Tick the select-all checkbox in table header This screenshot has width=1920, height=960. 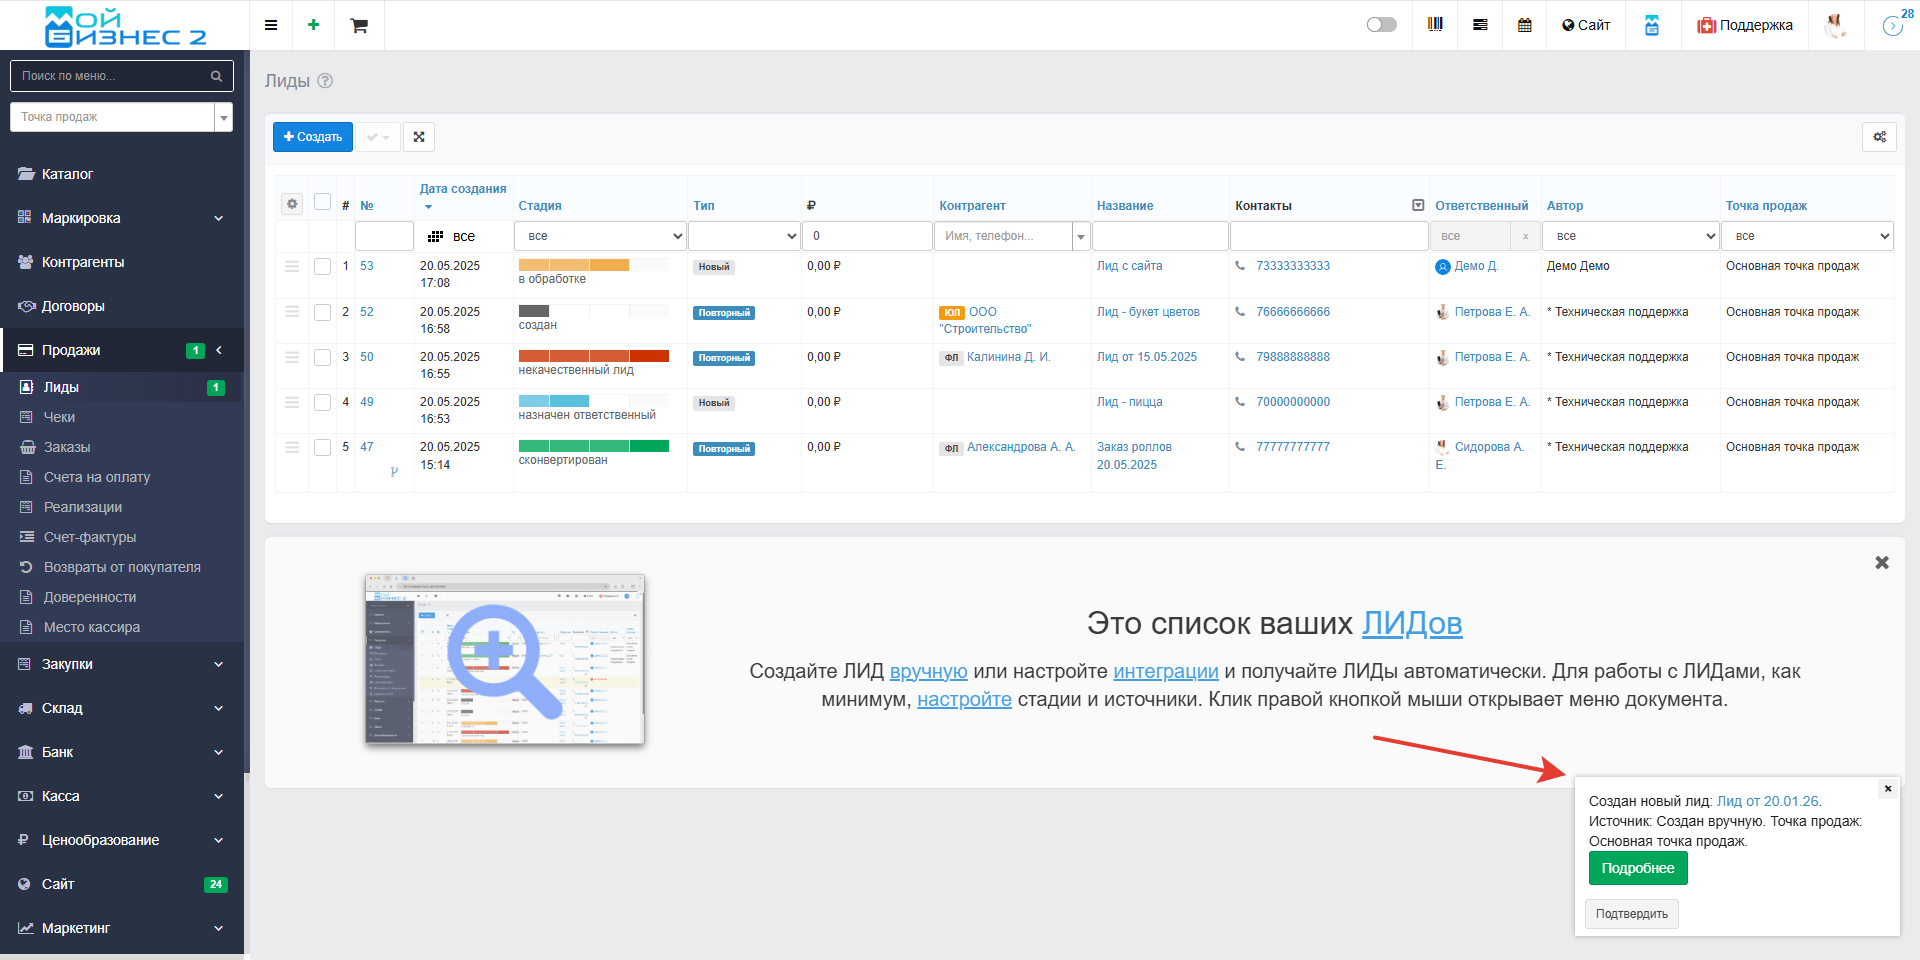pyautogui.click(x=322, y=202)
